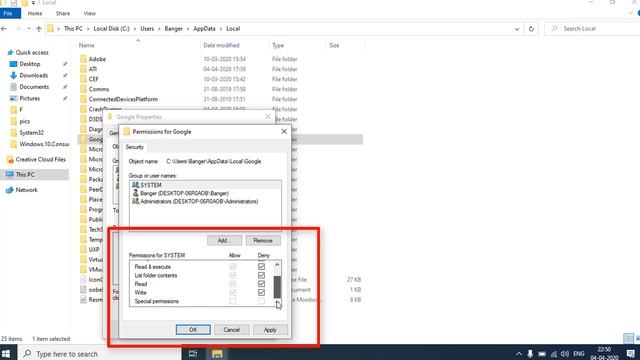640x360 pixels.
Task: Click the SYSTEM group icon in list
Action: pyautogui.click(x=136, y=185)
